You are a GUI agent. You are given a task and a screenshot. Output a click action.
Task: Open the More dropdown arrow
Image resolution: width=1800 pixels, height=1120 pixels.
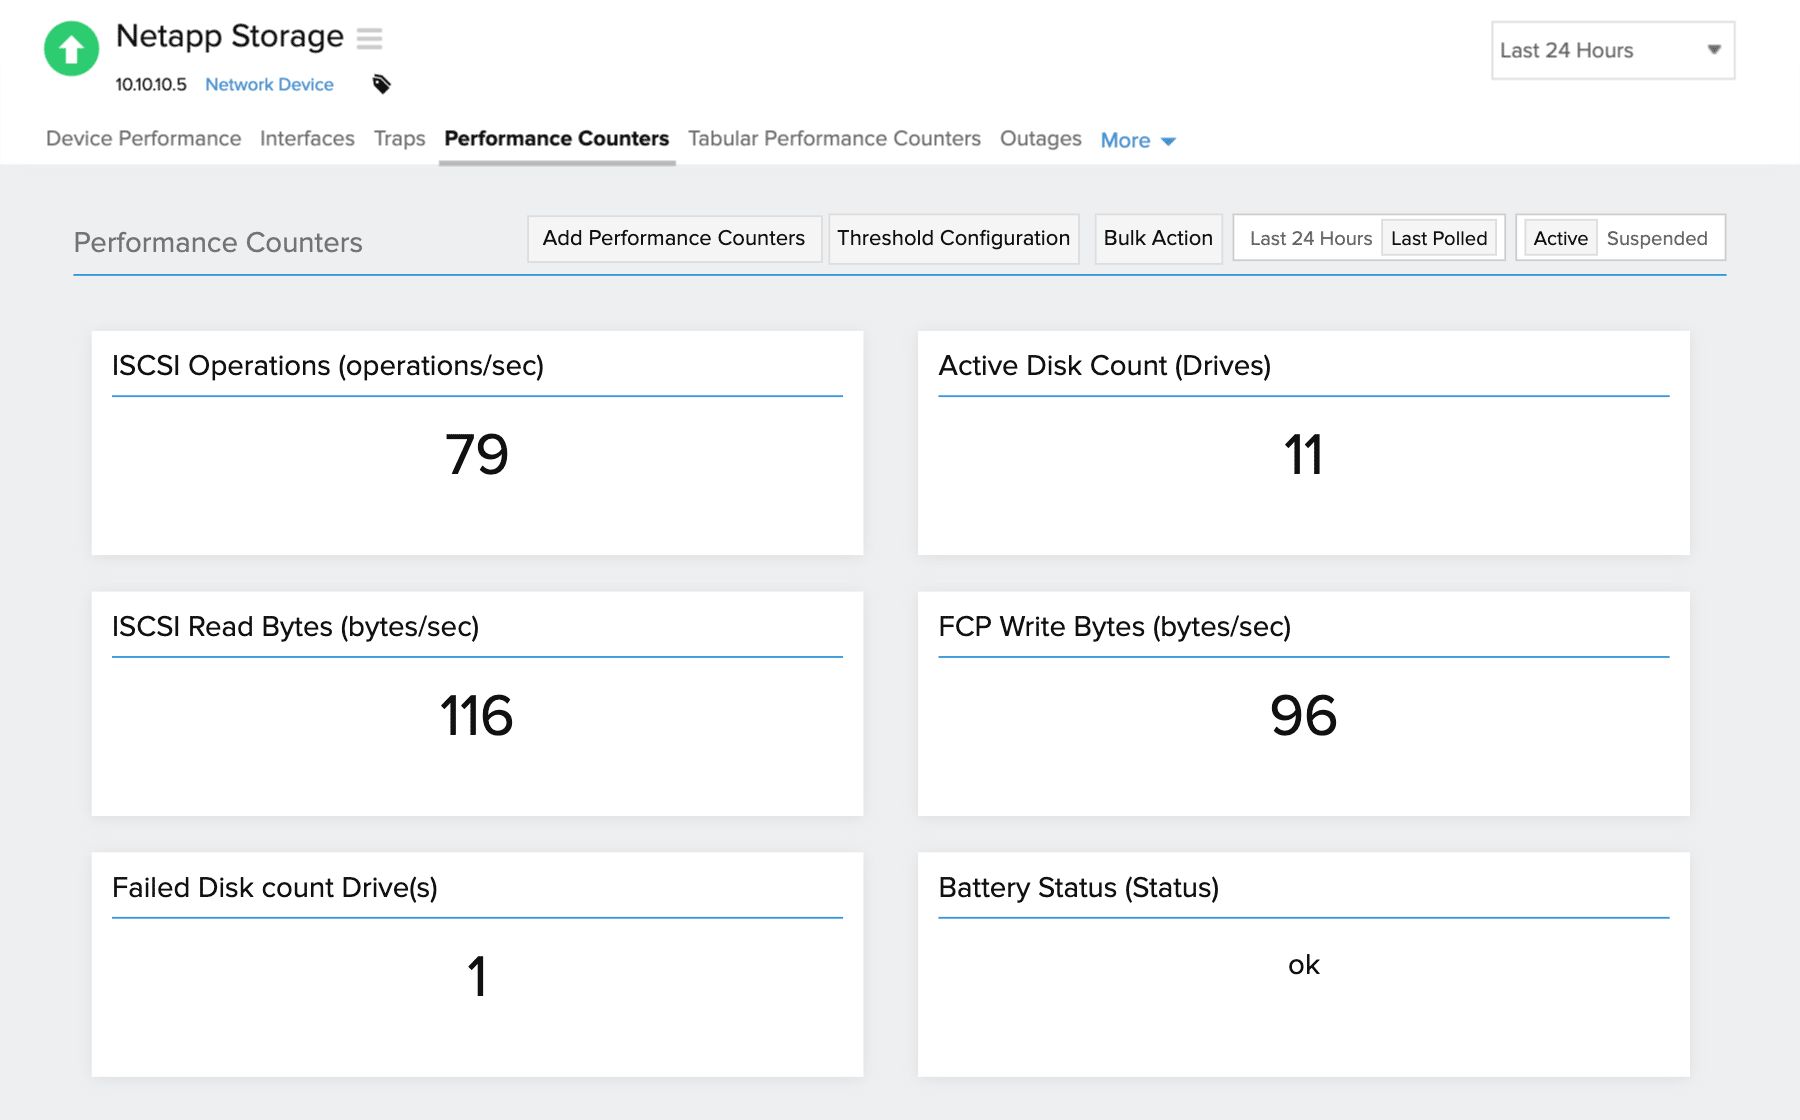pyautogui.click(x=1170, y=142)
